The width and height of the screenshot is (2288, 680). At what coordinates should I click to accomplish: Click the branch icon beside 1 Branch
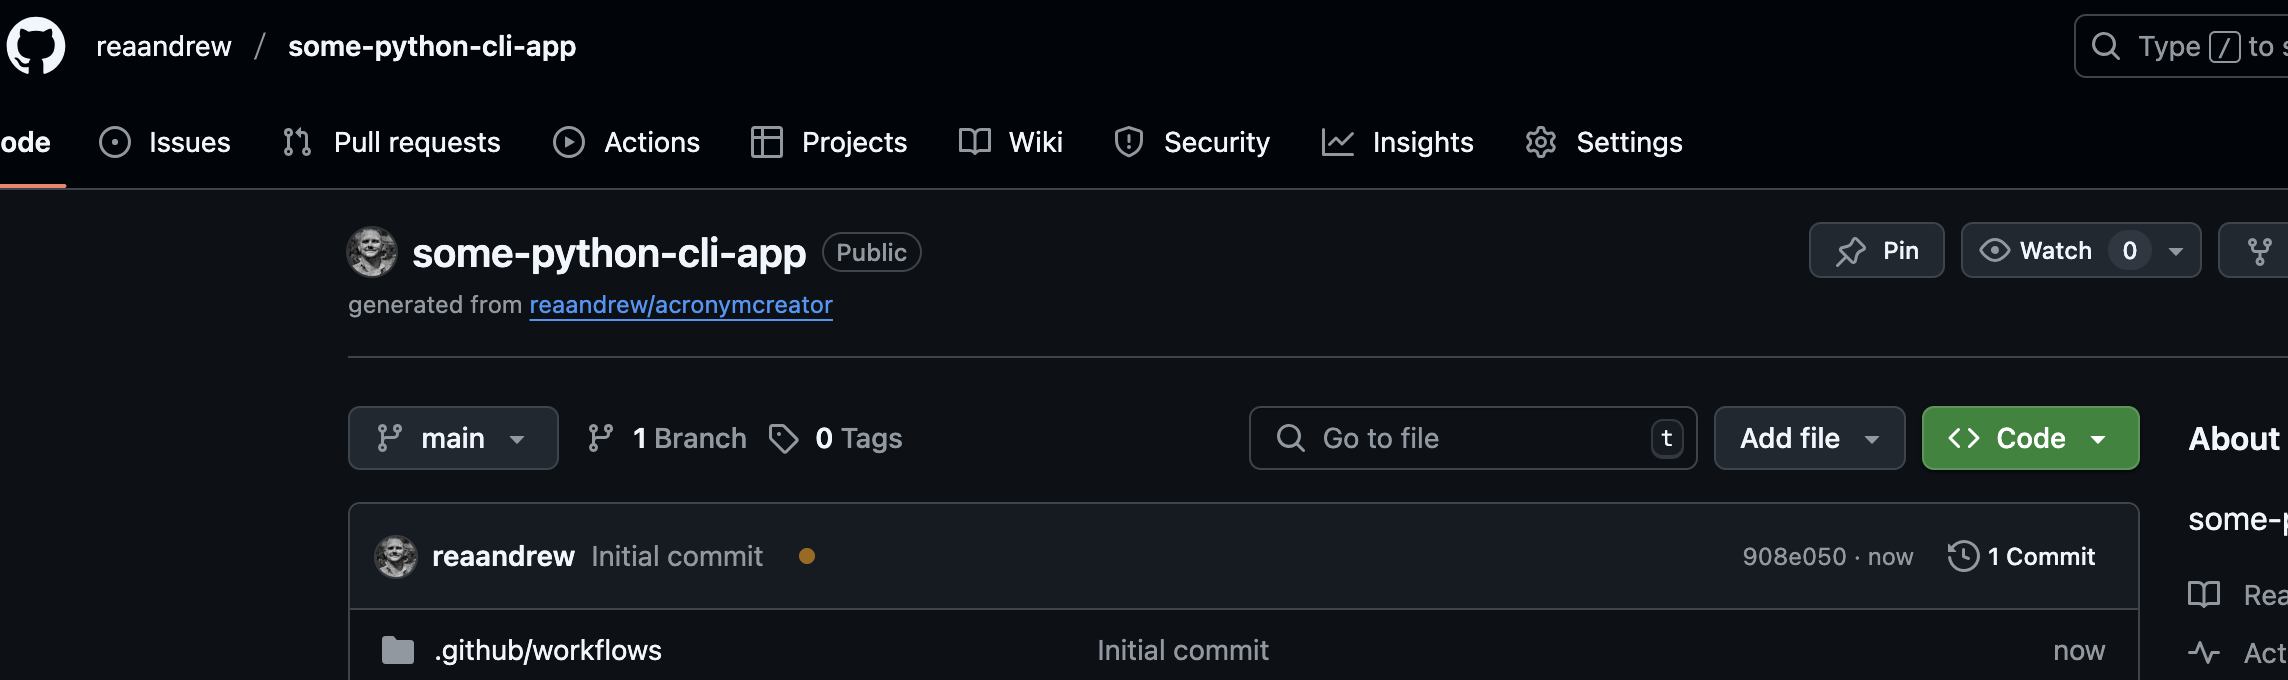[601, 438]
